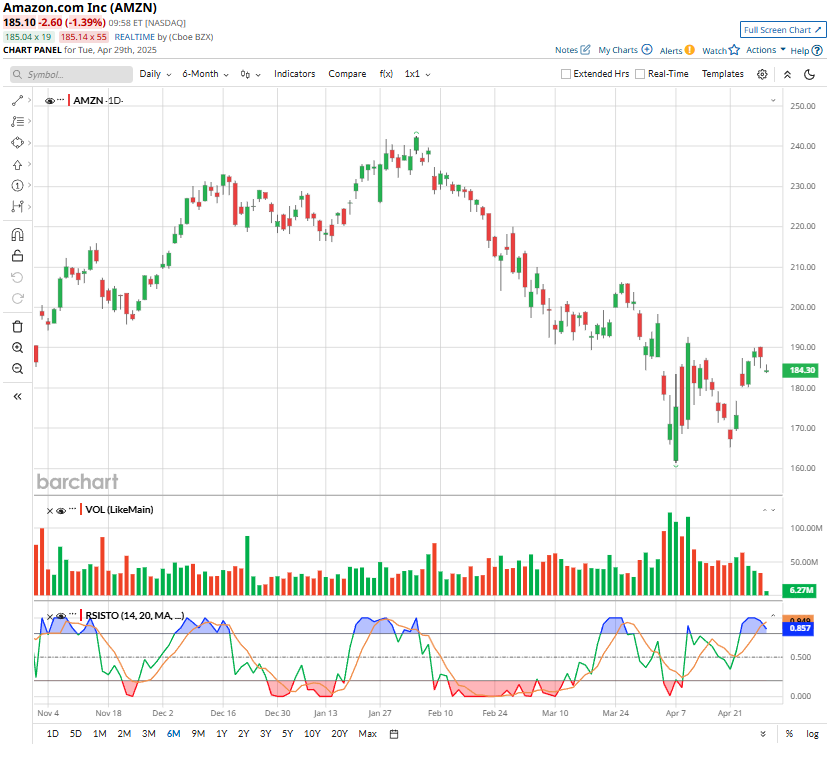
Task: Select the 6M time range
Action: pyautogui.click(x=174, y=734)
